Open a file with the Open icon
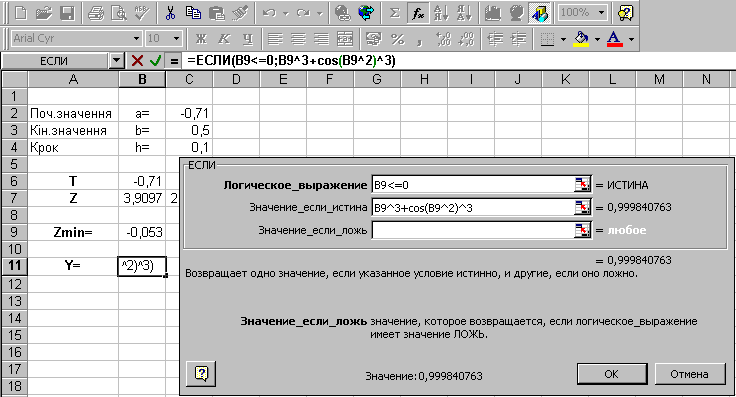The width and height of the screenshot is (736, 397). pos(44,13)
